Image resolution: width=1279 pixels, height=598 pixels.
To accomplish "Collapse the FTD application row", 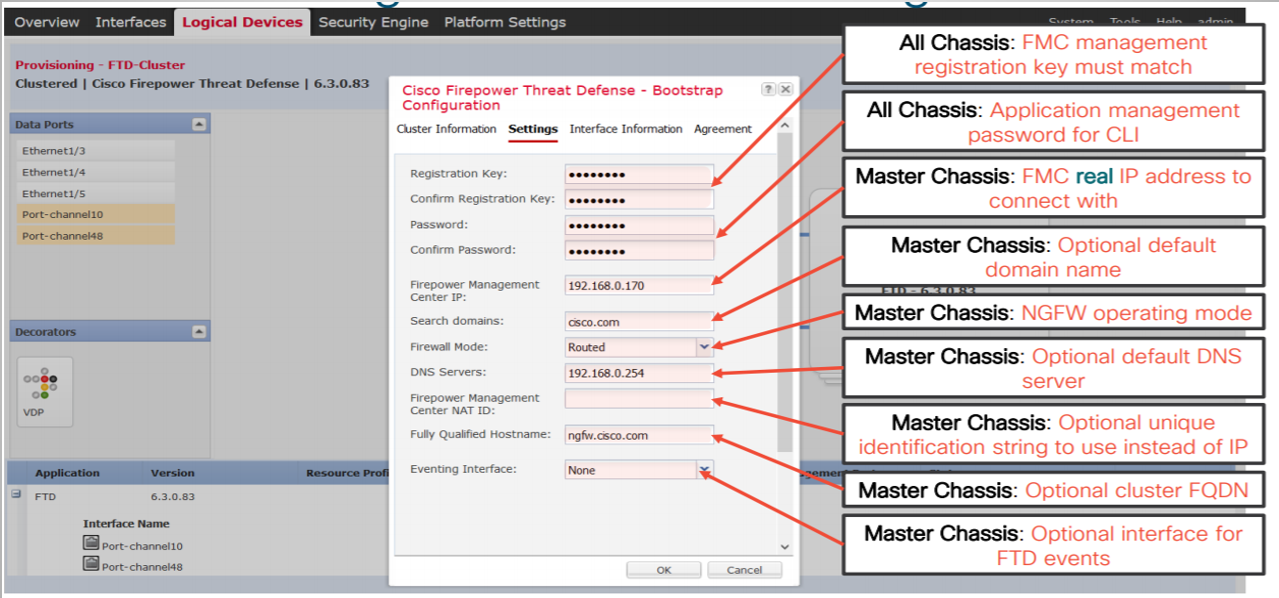I will 16,494.
